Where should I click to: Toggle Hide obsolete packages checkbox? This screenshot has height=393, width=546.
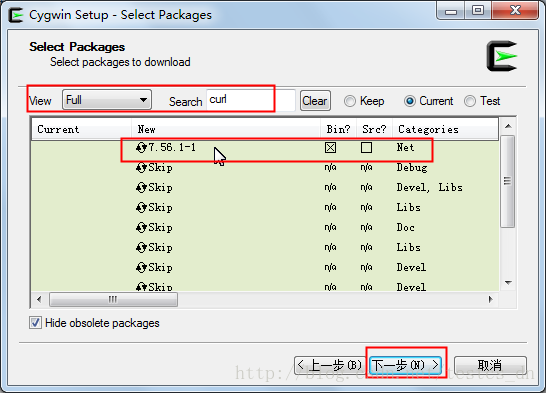point(35,323)
